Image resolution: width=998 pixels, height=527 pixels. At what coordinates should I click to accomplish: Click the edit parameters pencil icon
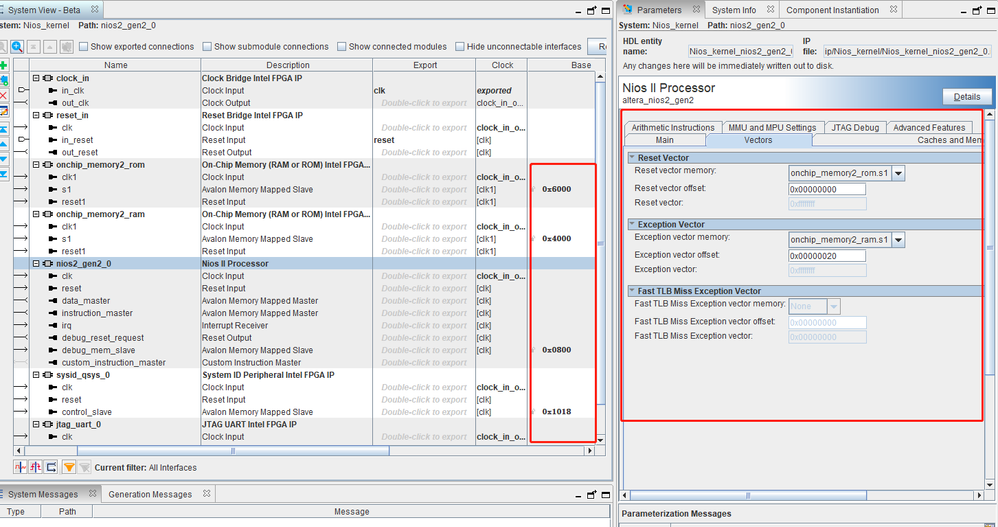point(3,111)
